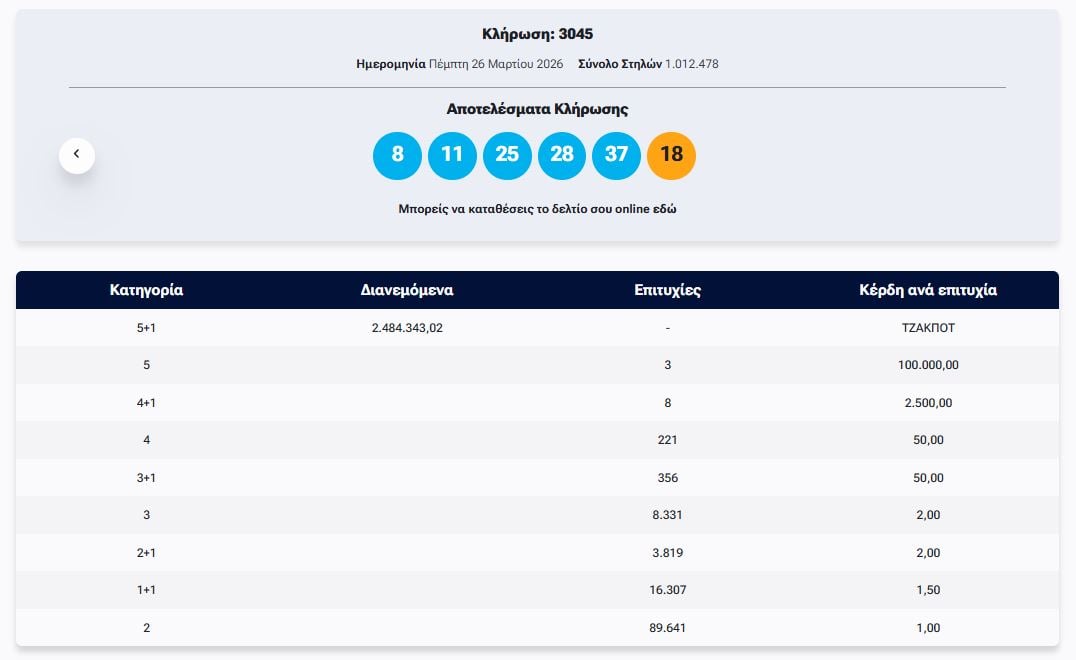Viewport: 1076px width, 660px height.
Task: Click the date Πέμπτη 26 Μαρτίου 2026
Action: point(496,64)
